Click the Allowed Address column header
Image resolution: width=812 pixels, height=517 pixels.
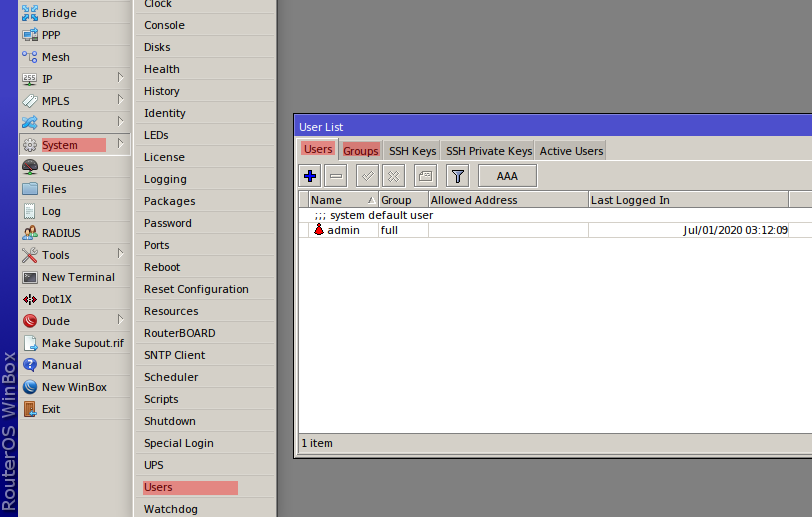[x=508, y=200]
